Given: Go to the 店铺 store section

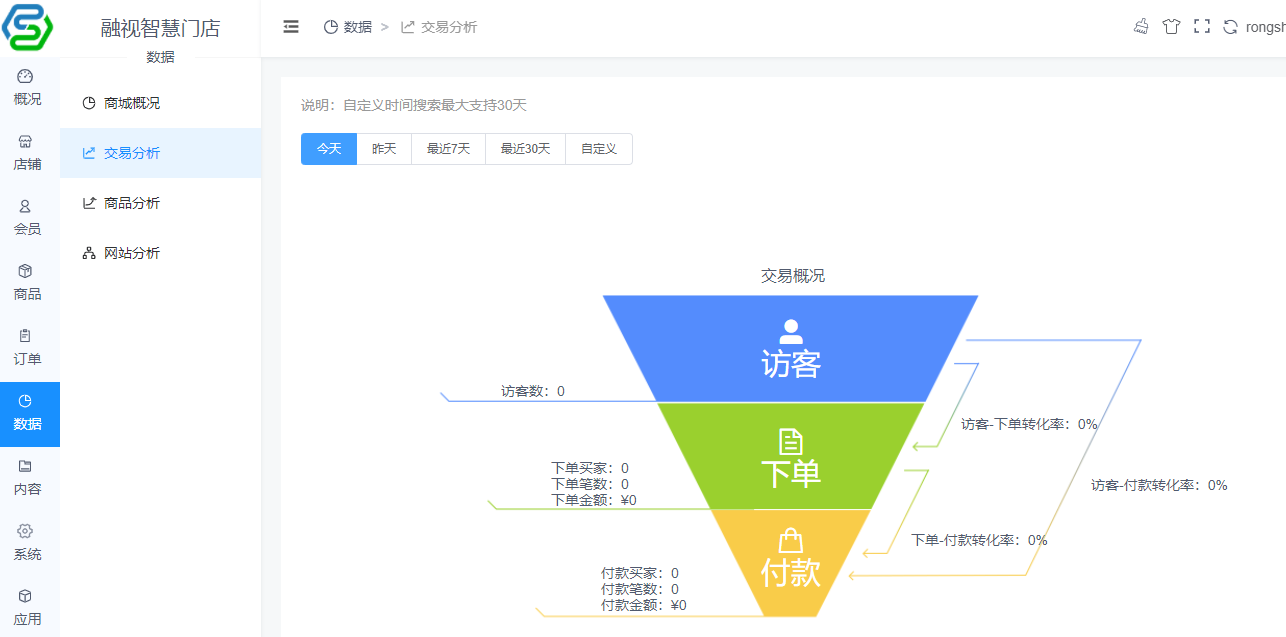Looking at the screenshot, I should pyautogui.click(x=28, y=153).
